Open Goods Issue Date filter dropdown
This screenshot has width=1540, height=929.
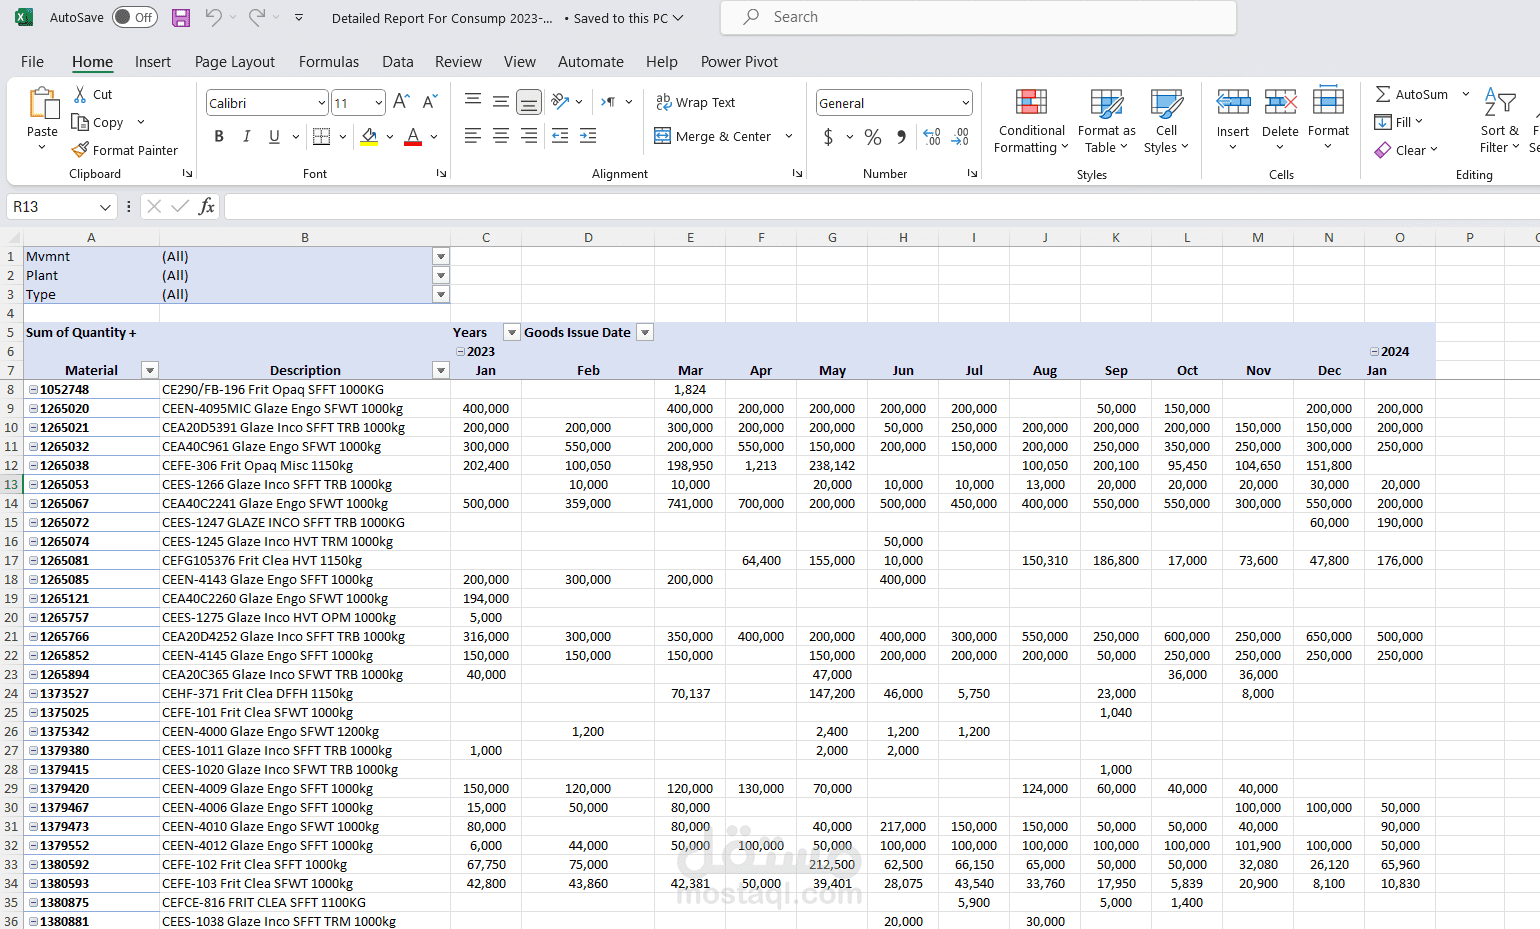pos(645,332)
